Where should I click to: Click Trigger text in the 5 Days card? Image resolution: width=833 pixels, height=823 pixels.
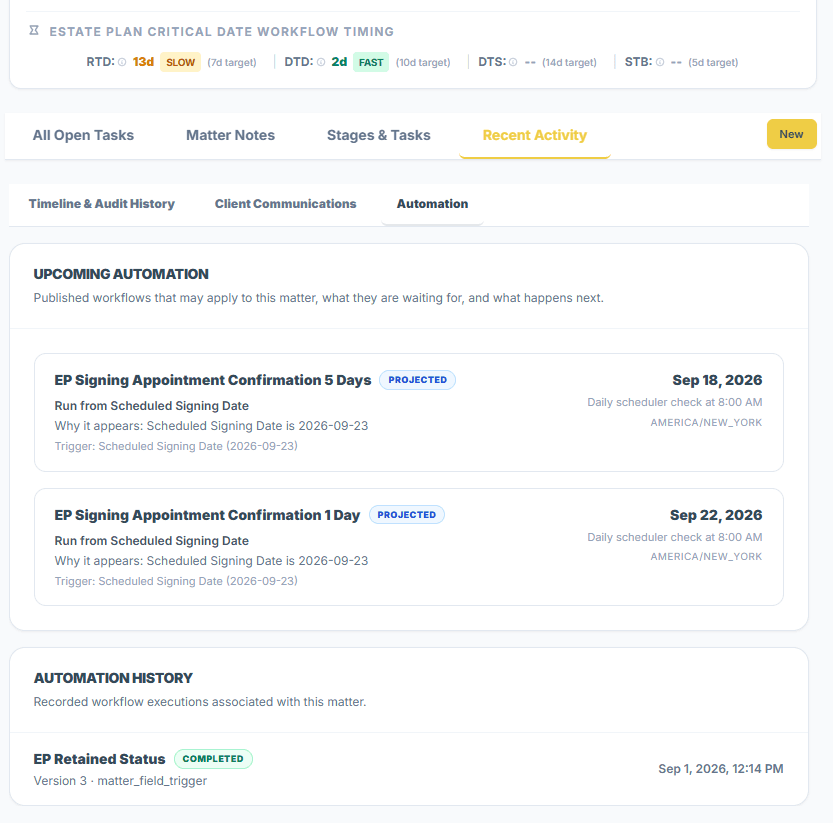pos(176,446)
